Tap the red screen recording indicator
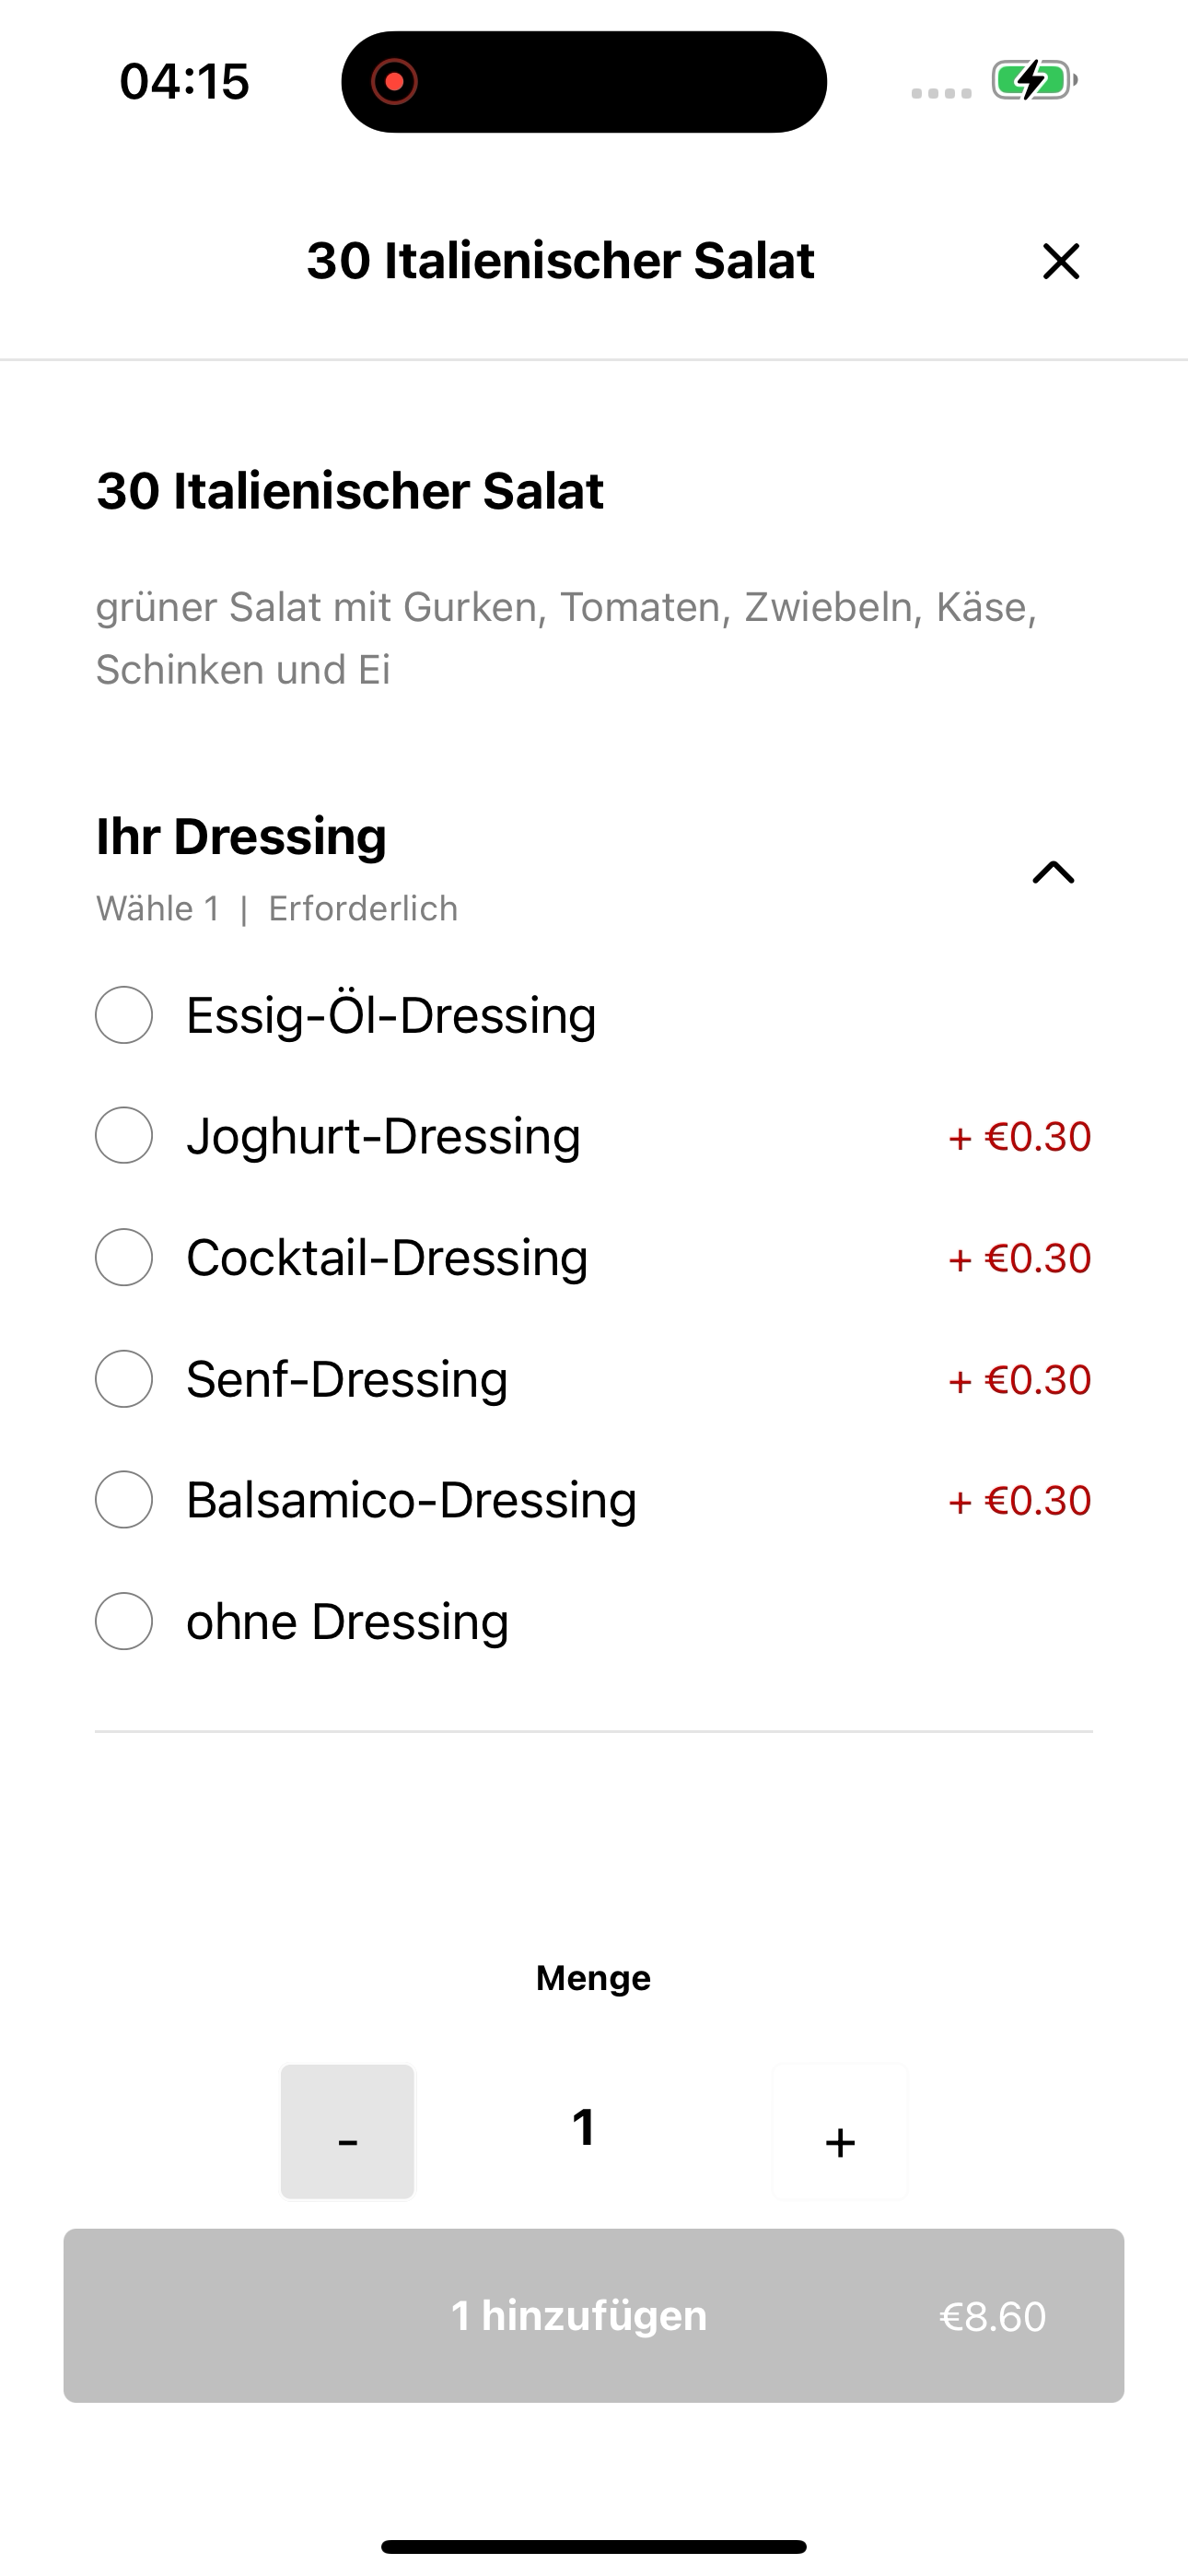1188x2576 pixels. pyautogui.click(x=394, y=81)
